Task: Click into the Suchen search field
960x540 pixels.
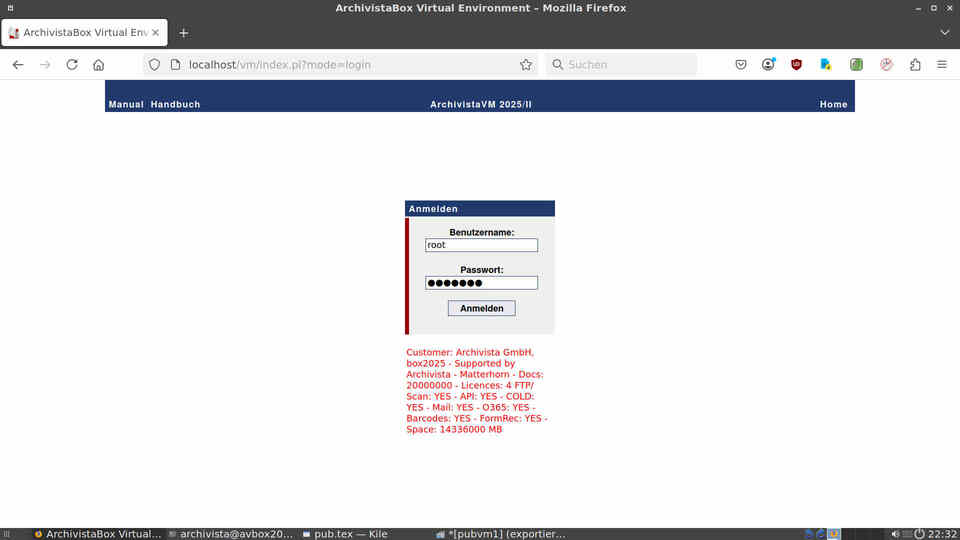Action: pyautogui.click(x=621, y=64)
